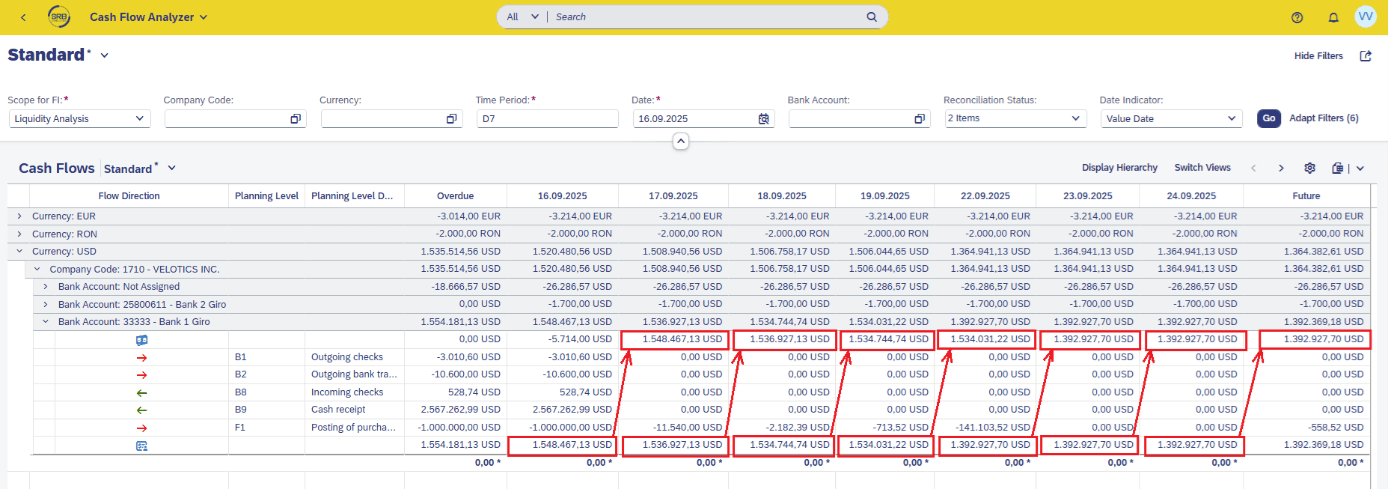The image size is (1388, 489).
Task: Open the notifications bell
Action: tap(1333, 17)
